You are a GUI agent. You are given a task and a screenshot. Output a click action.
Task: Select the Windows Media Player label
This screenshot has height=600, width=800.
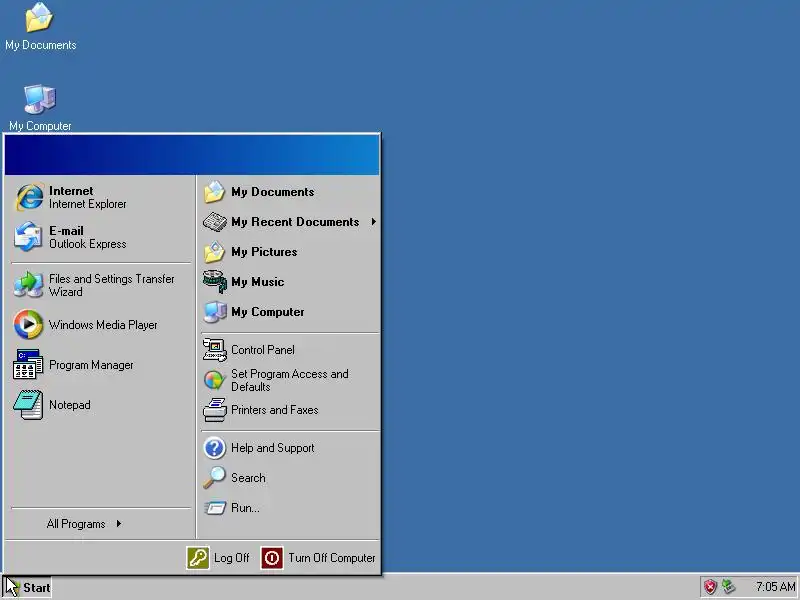[x=103, y=325]
